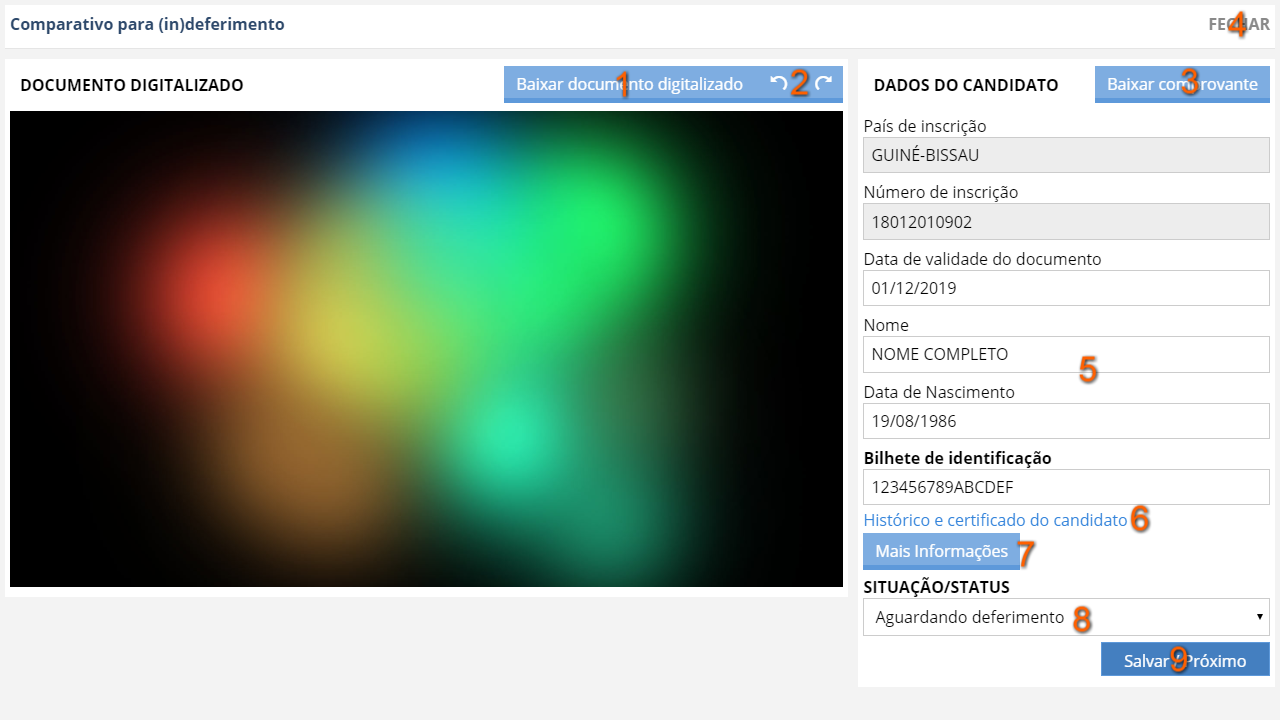Click the DOCUMENTO DIGITALIZADO panel heading
The height and width of the screenshot is (720, 1280).
point(132,85)
